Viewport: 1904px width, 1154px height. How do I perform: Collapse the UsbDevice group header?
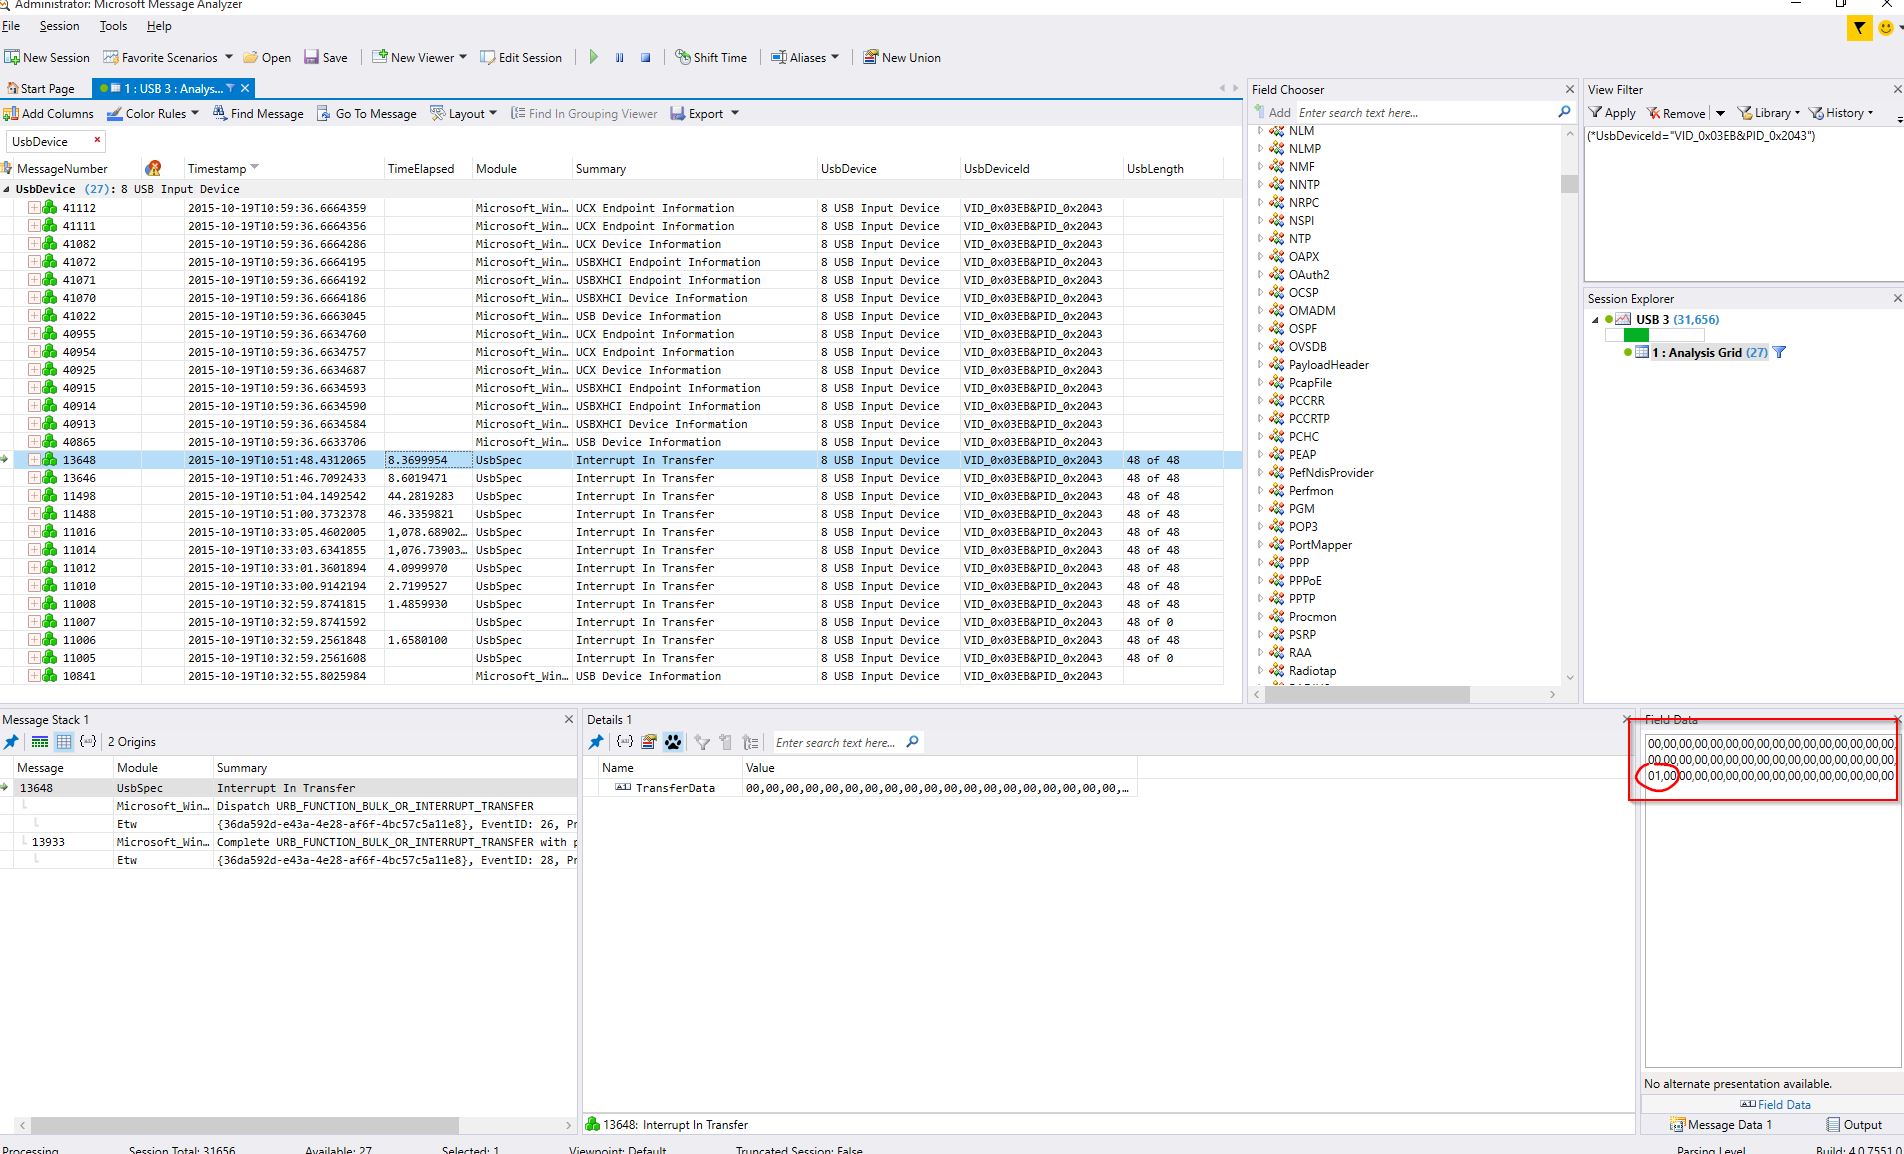[x=7, y=189]
